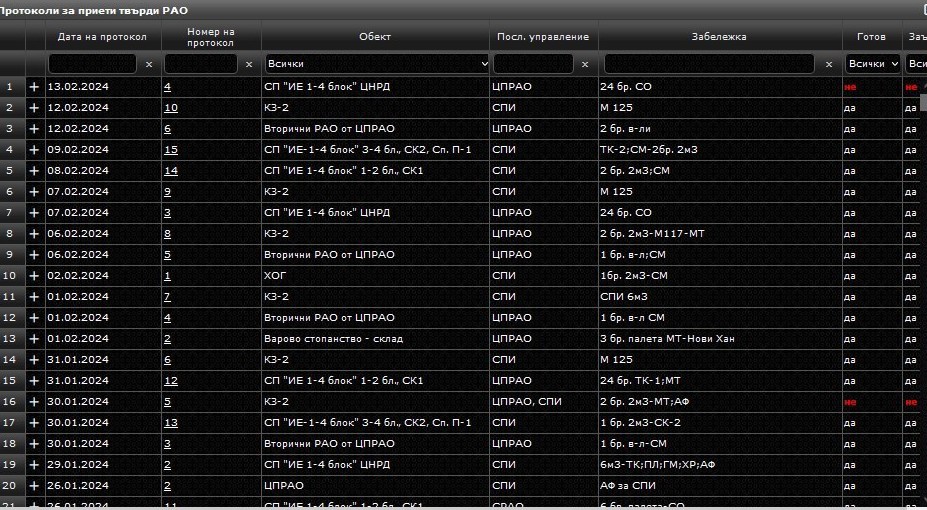Screen dimensions: 927x510
Task: Expand row 4 details with plus icon
Action: [34, 150]
